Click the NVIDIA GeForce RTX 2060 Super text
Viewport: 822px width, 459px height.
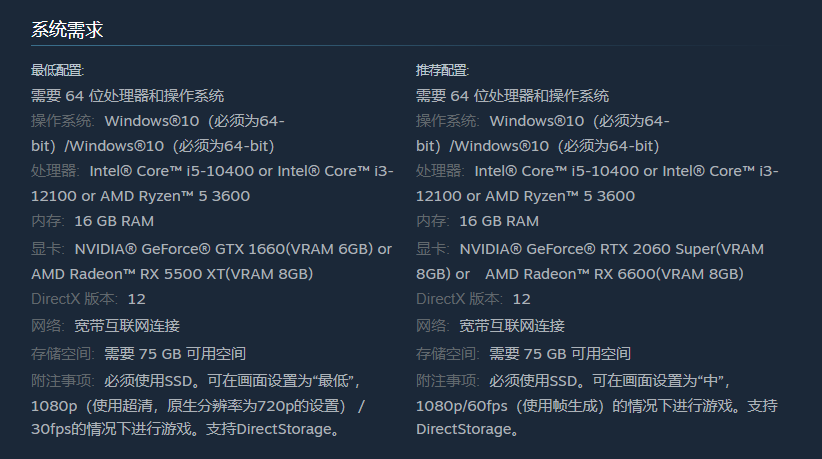[x=611, y=249]
